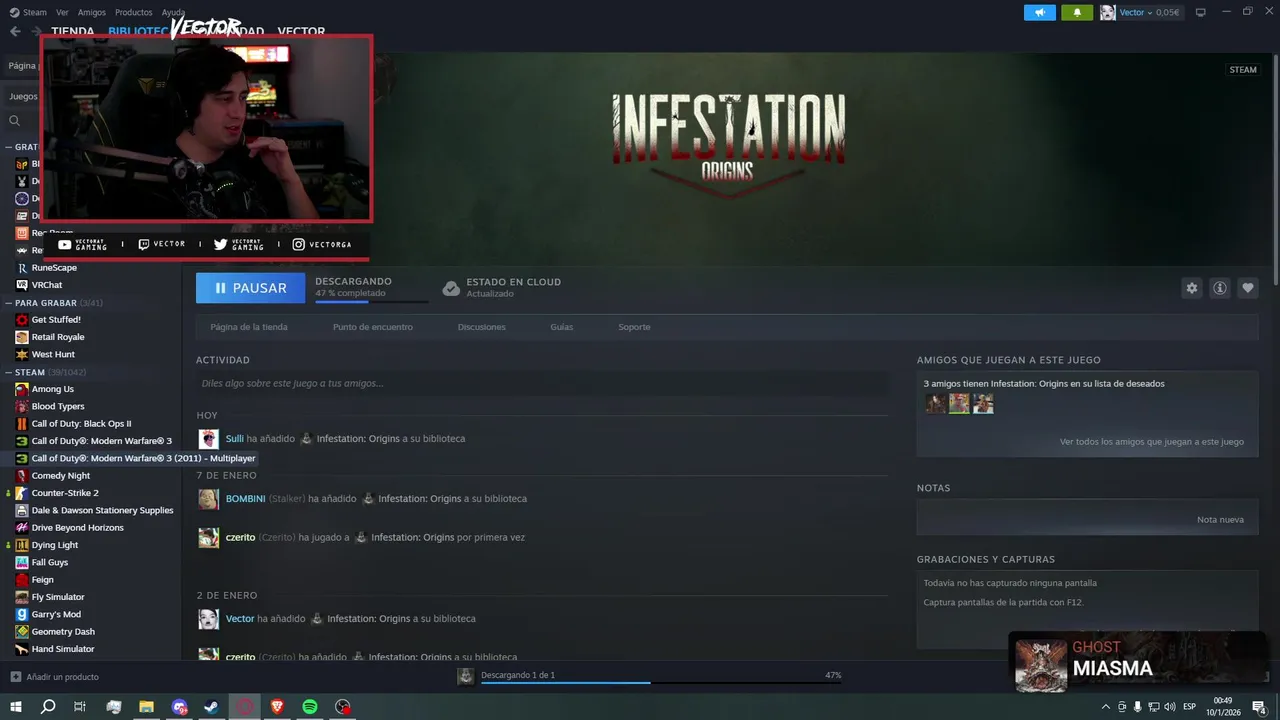The width and height of the screenshot is (1280, 720).
Task: Open Get Stuffed! from Para Grabar
Action: tap(56, 320)
